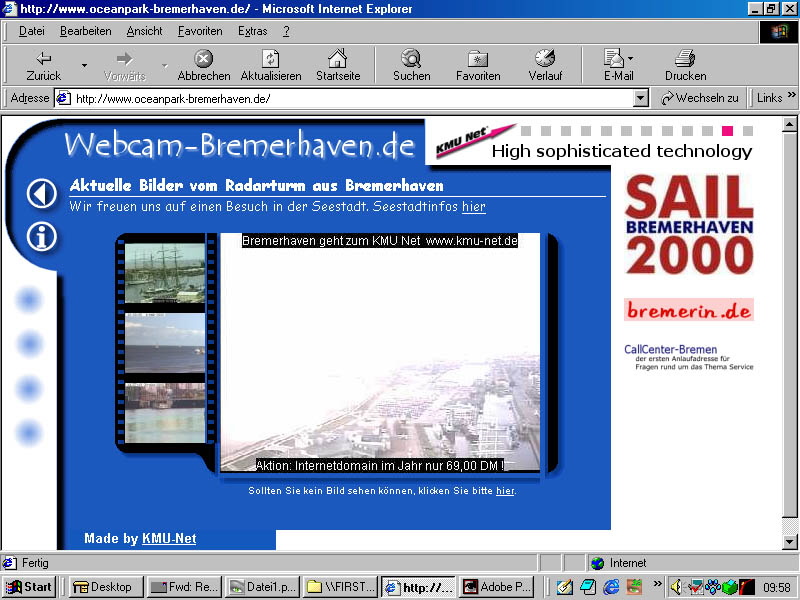Go back with the Zurück button

click(43, 65)
